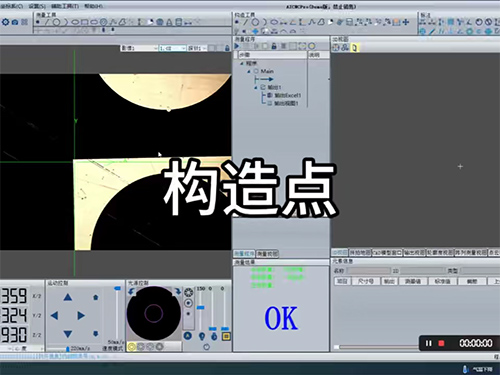Click the yellow highlighted 3D view icon
The image size is (500, 375).
(354, 48)
